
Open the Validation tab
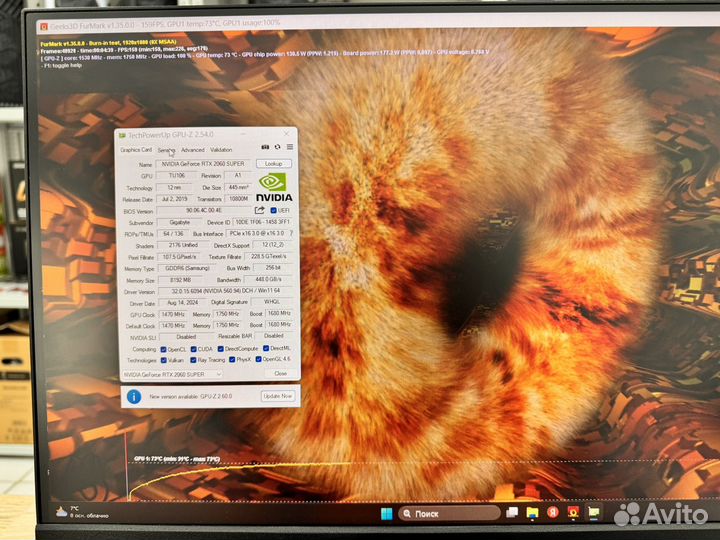pyautogui.click(x=221, y=150)
